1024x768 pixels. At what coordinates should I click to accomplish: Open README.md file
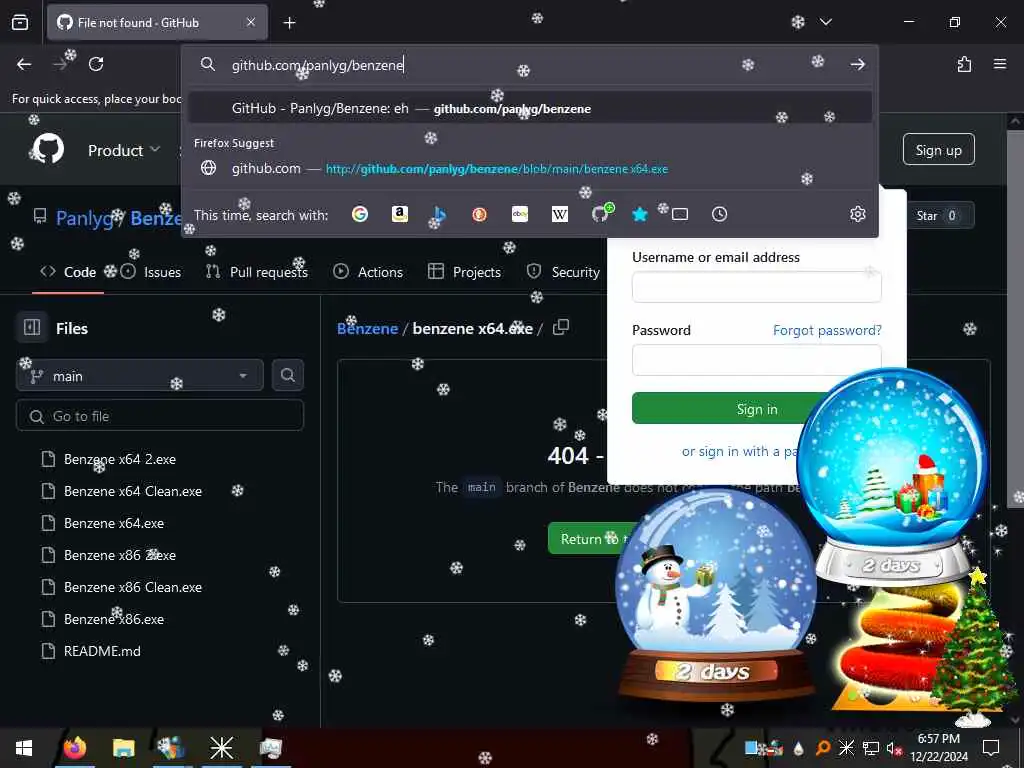(102, 651)
